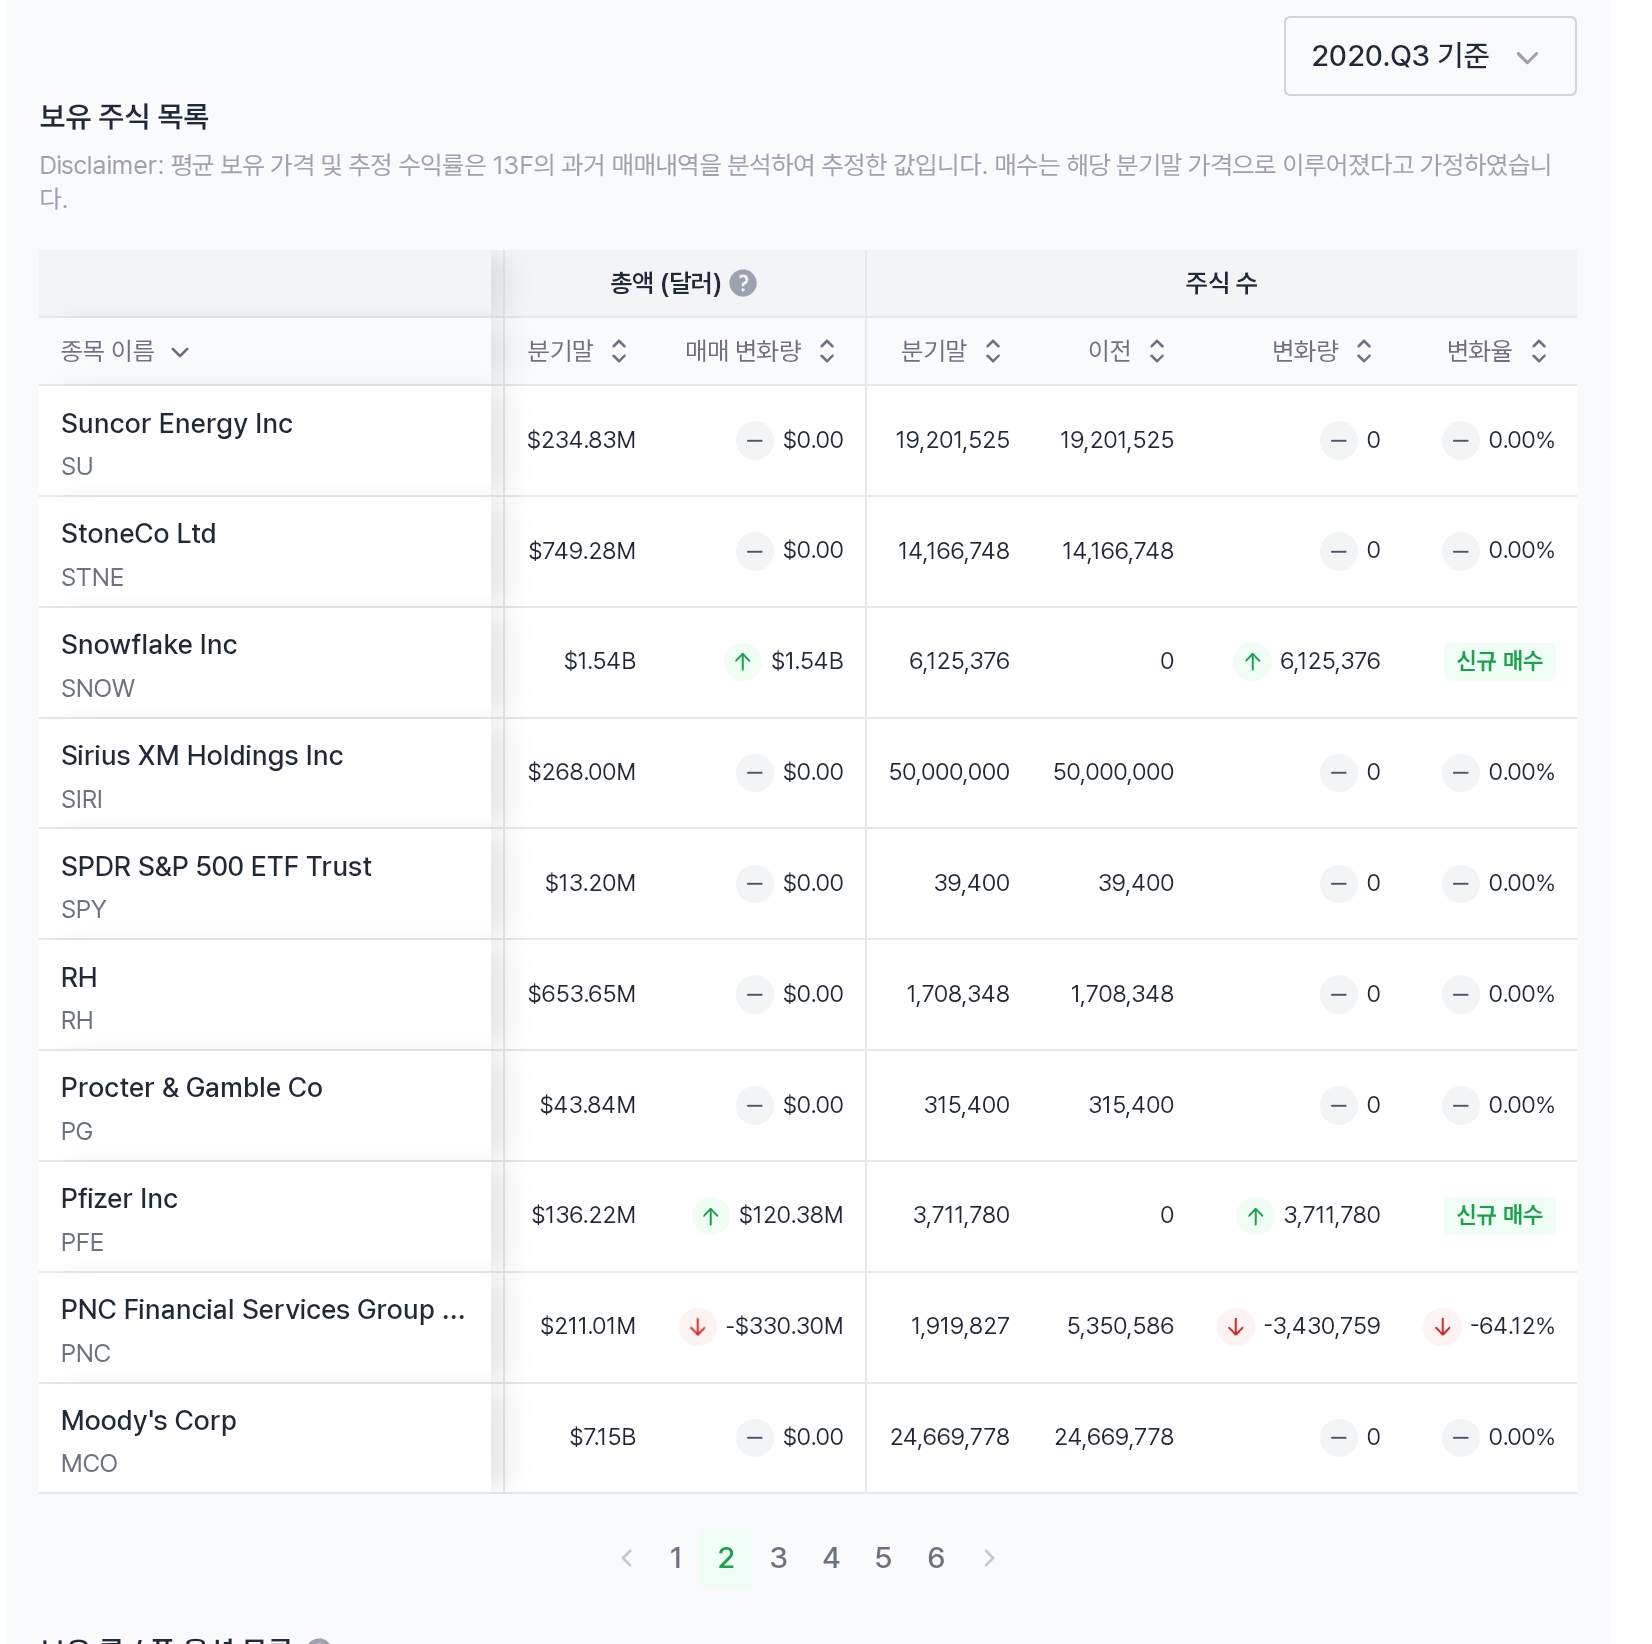
Task: Click Sirius XM dash icon beside $0.00
Action: tap(754, 772)
